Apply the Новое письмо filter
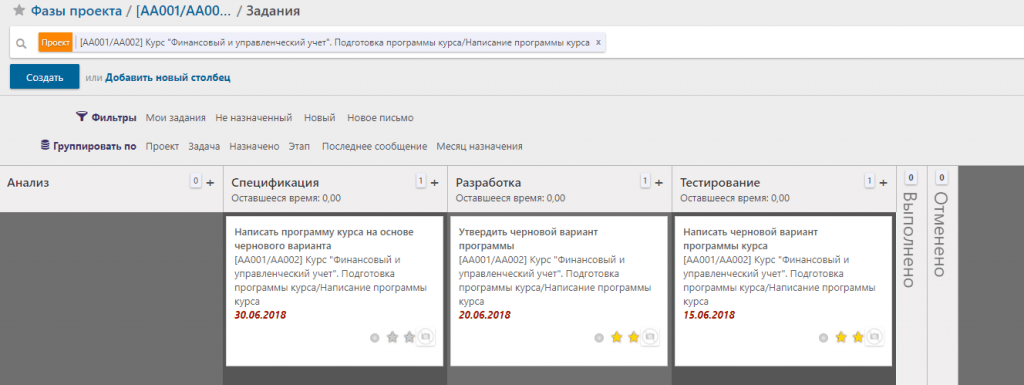1024x385 pixels. (x=380, y=118)
